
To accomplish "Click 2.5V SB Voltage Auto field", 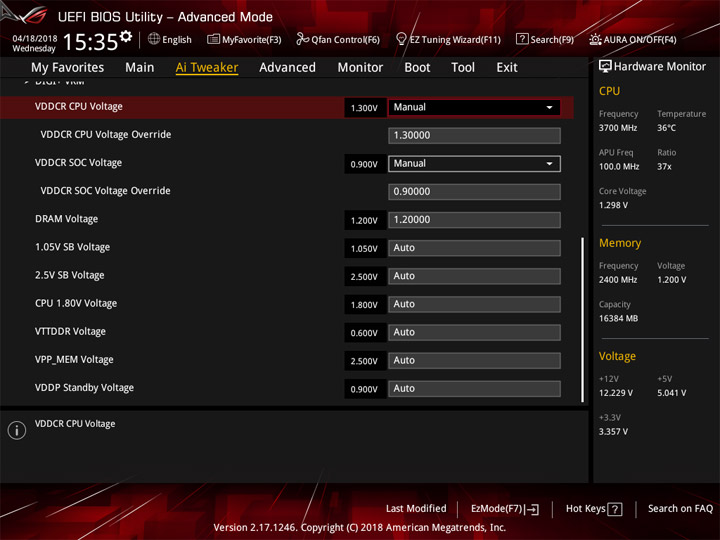I will 474,276.
